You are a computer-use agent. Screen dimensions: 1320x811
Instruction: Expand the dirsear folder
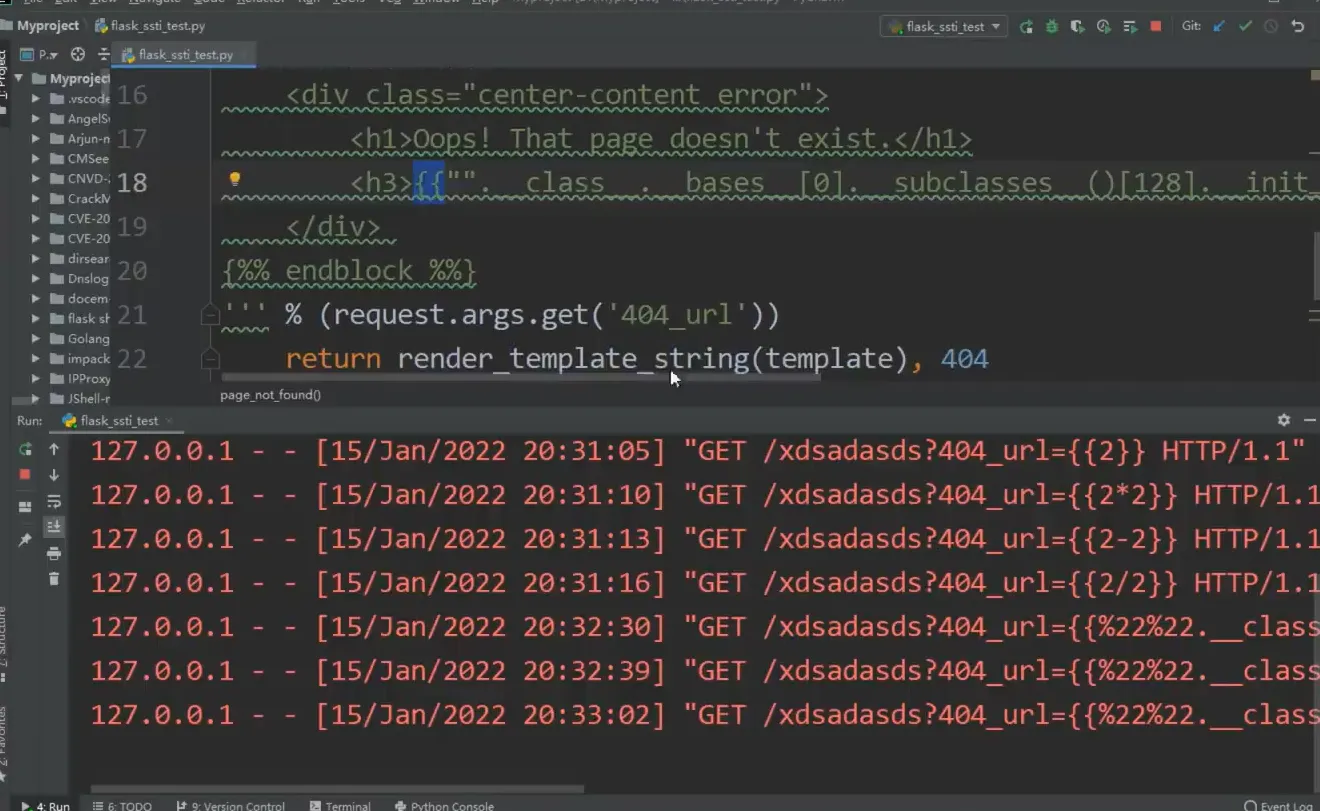pos(36,259)
